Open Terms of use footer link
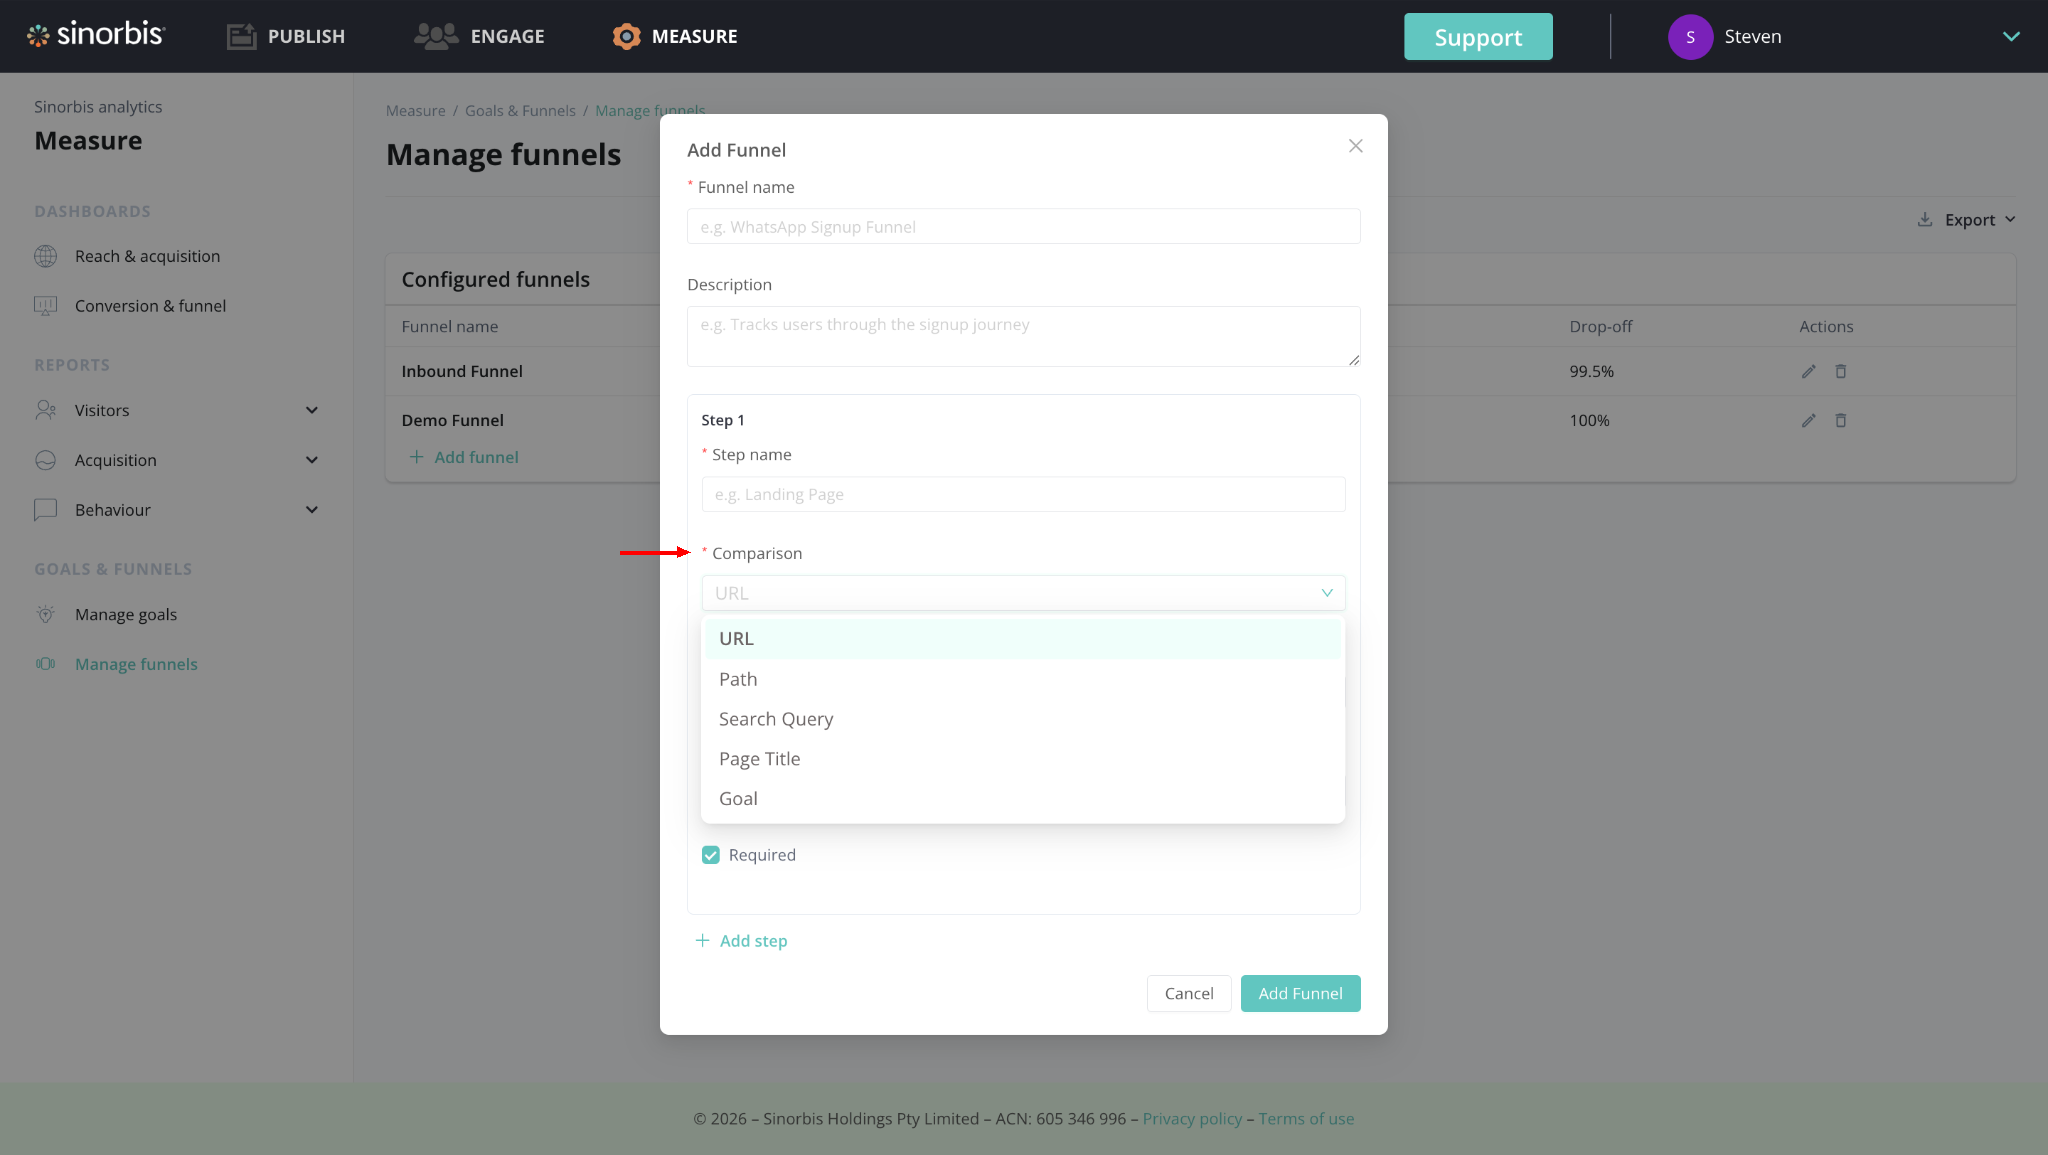The width and height of the screenshot is (2048, 1155). pyautogui.click(x=1306, y=1118)
